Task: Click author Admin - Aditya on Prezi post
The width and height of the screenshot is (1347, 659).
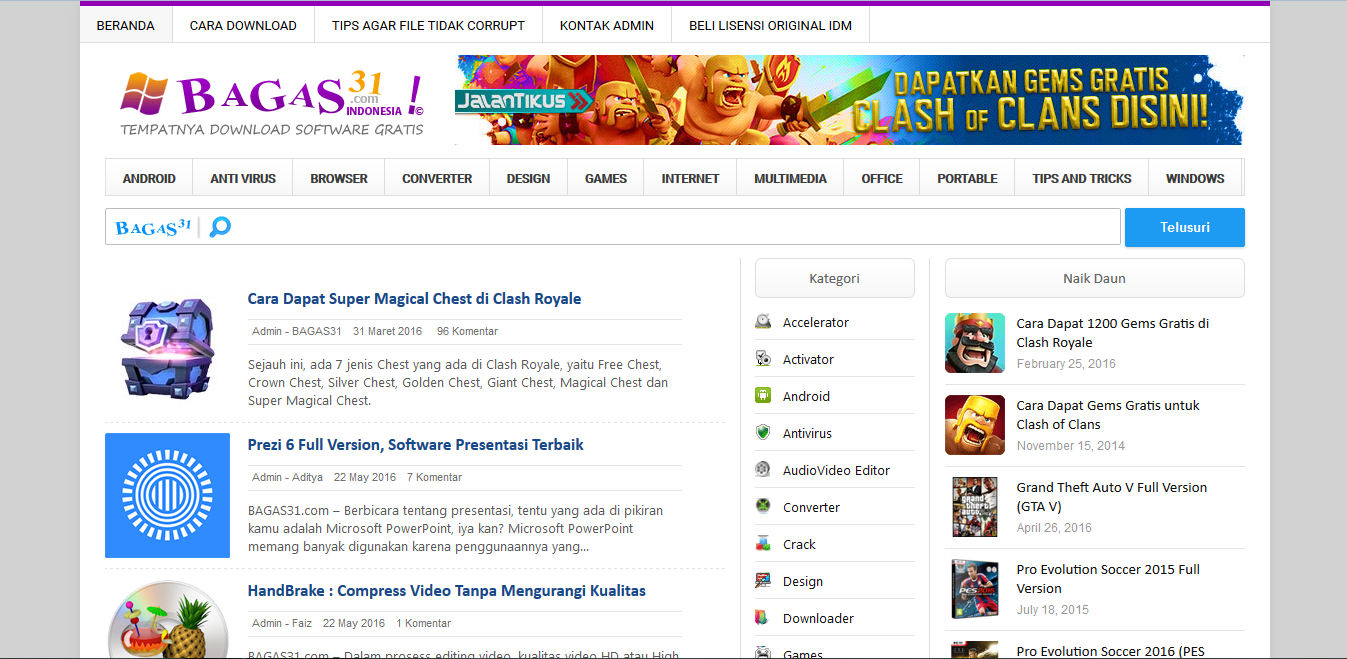Action: (288, 477)
